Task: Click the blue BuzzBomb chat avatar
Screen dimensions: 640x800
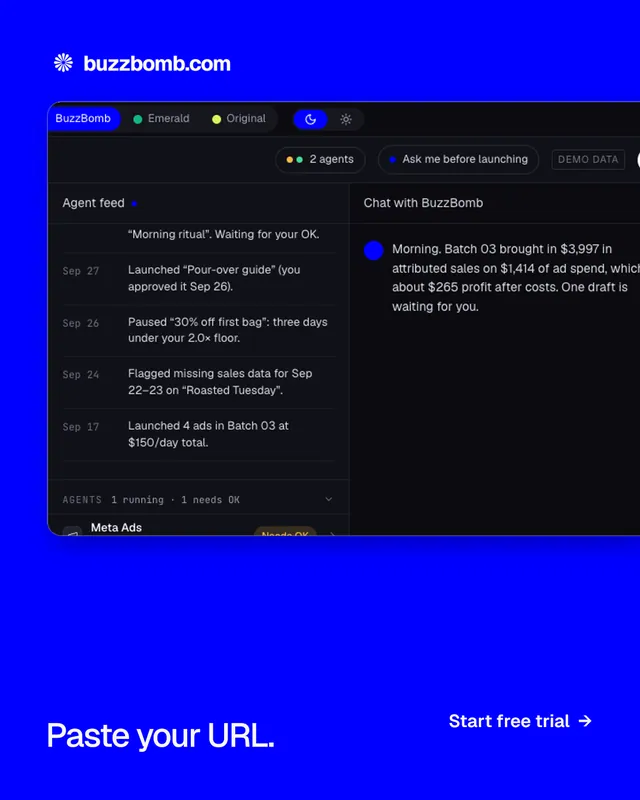Action: pos(374,251)
